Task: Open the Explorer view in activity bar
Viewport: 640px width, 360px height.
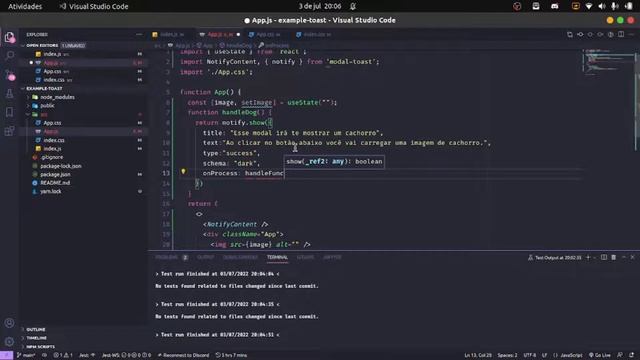Action: [9, 37]
